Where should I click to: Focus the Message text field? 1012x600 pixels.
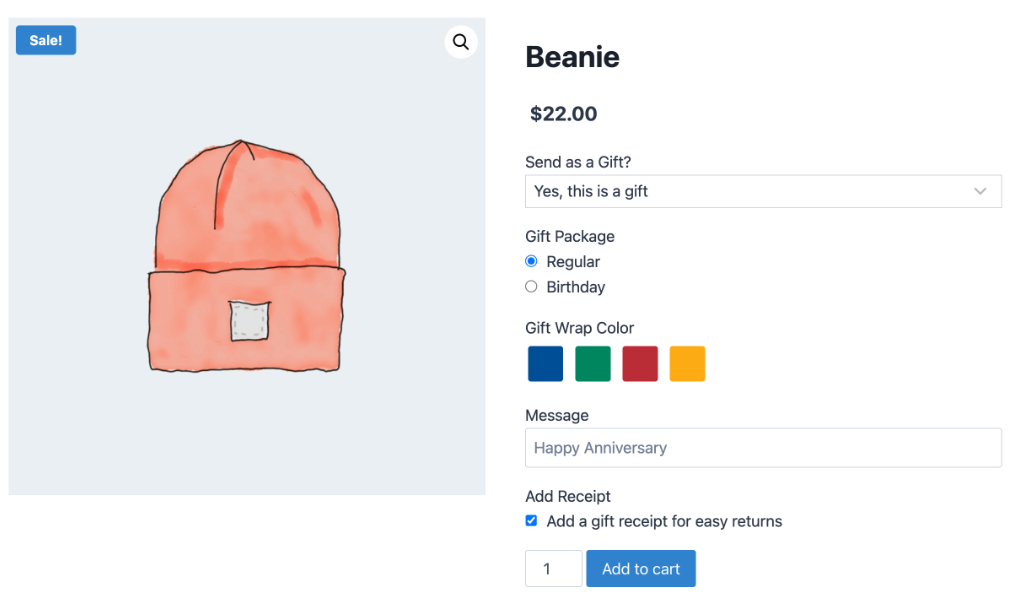[763, 448]
